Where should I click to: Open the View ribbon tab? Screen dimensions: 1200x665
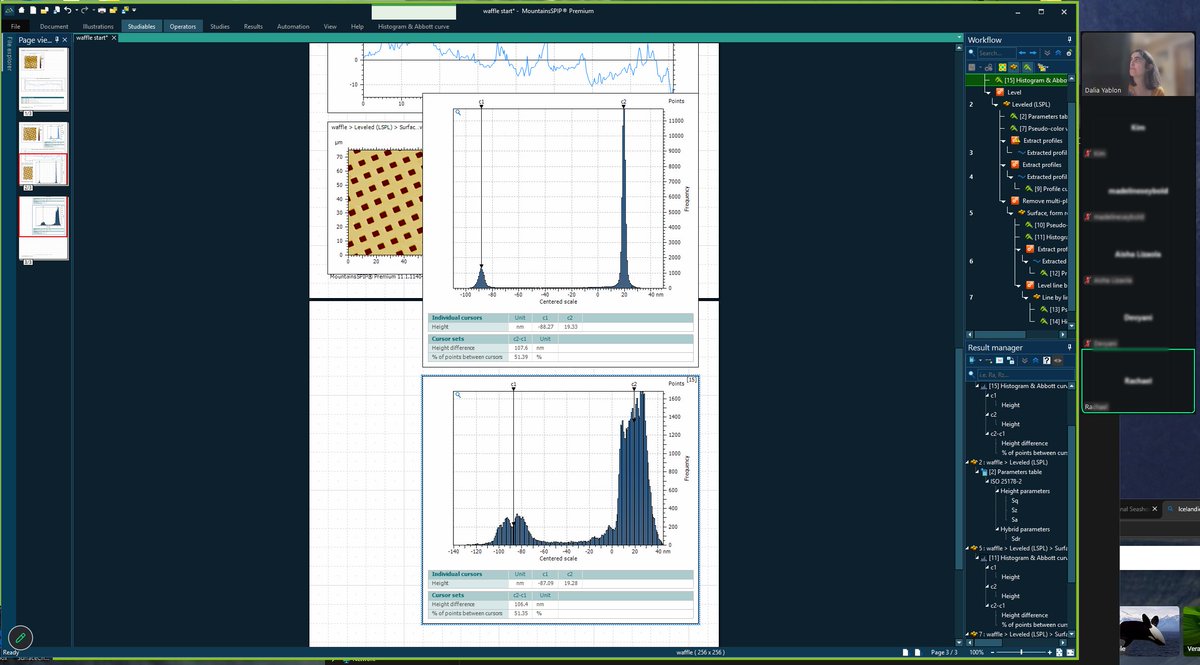[330, 26]
